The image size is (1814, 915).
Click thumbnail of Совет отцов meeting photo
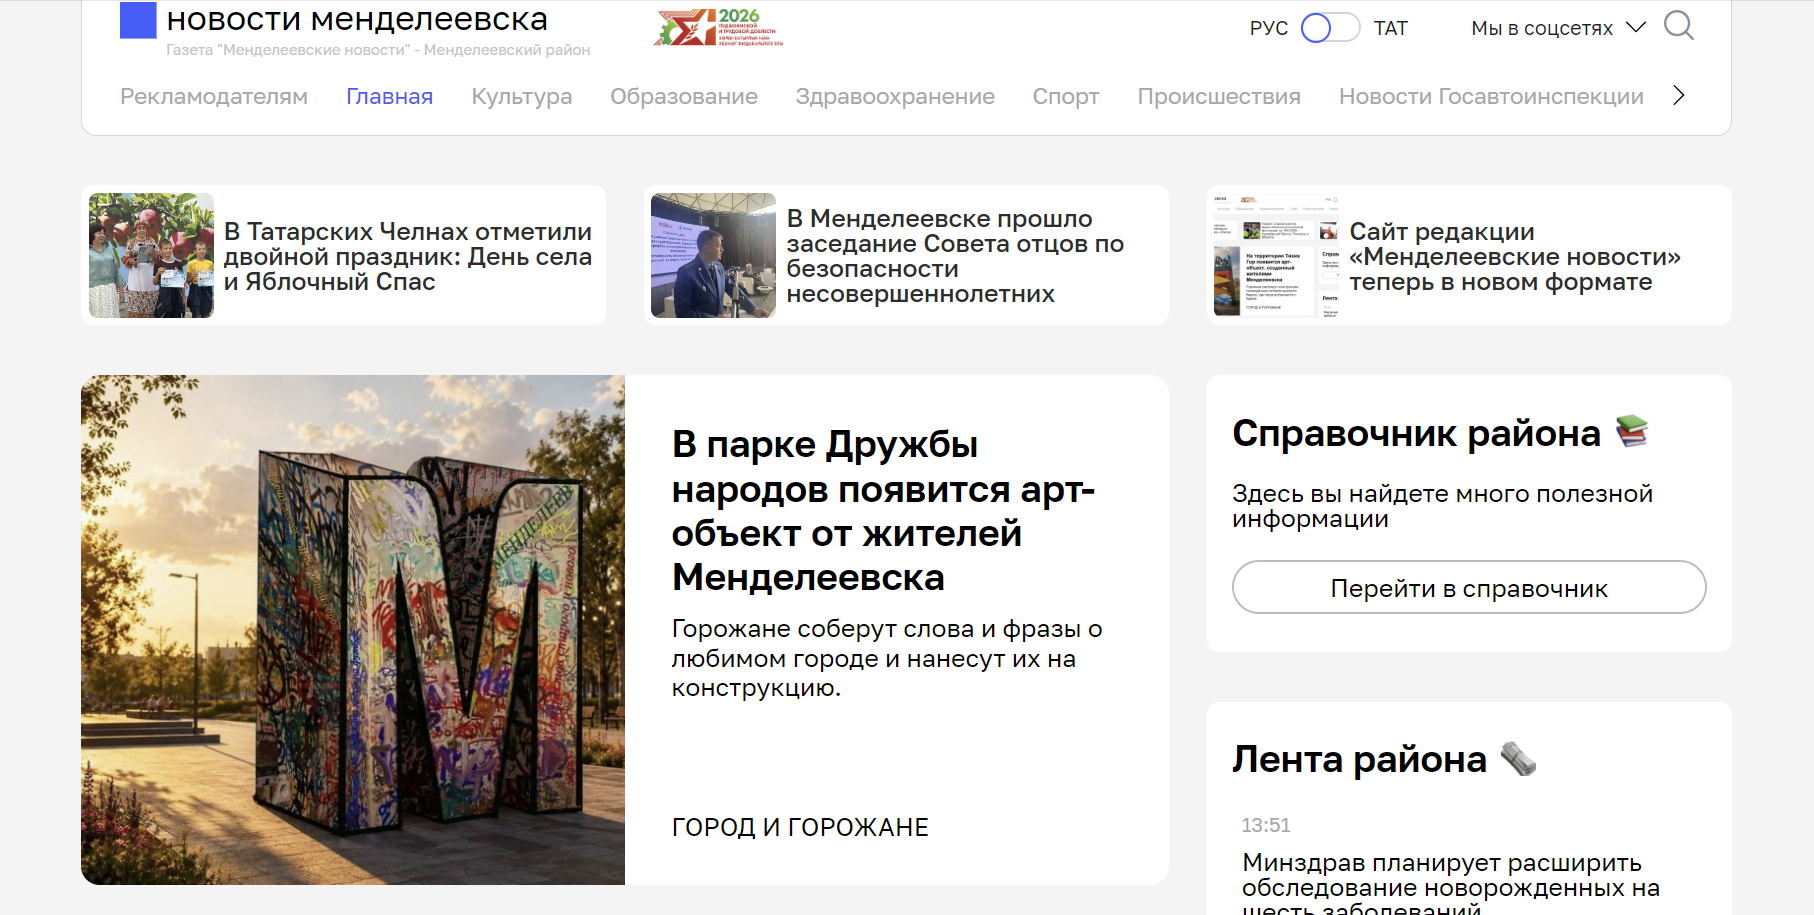coord(713,255)
